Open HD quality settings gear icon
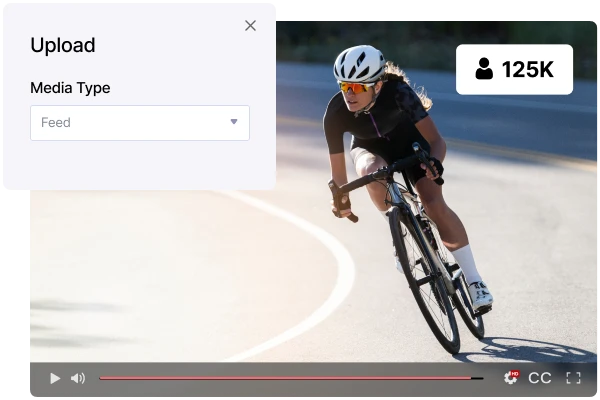 pyautogui.click(x=511, y=377)
